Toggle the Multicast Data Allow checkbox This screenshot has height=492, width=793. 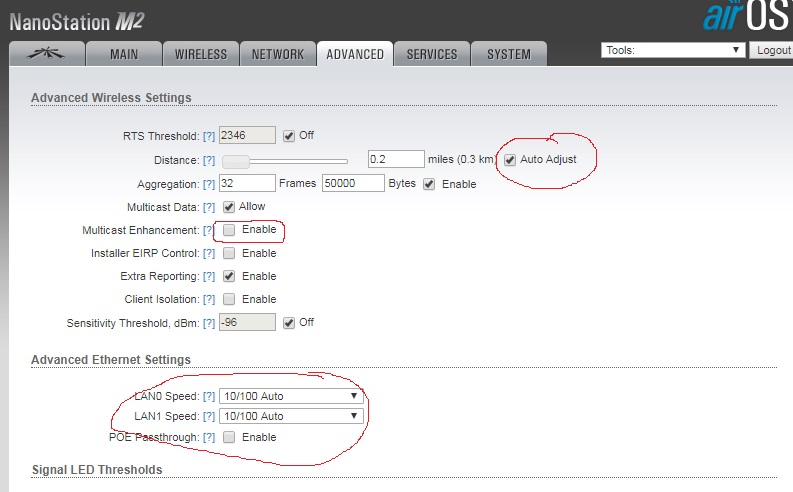click(x=229, y=207)
